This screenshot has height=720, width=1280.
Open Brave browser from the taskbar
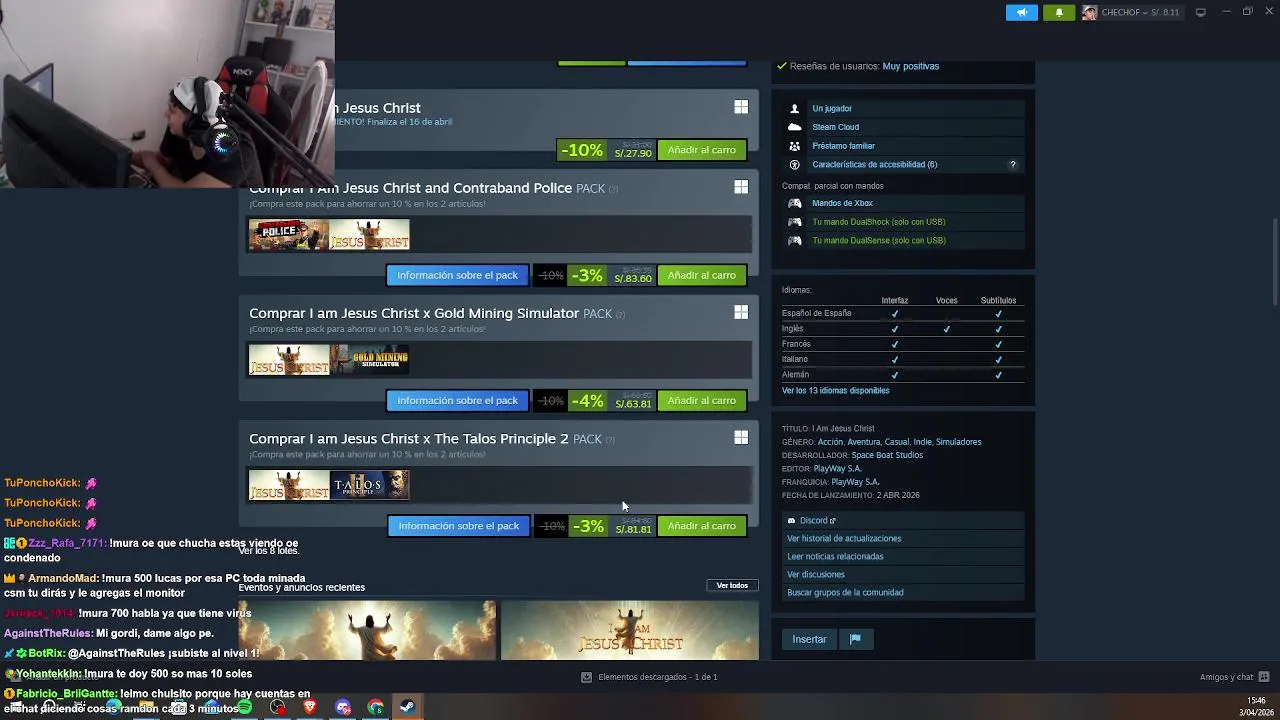pyautogui.click(x=310, y=708)
